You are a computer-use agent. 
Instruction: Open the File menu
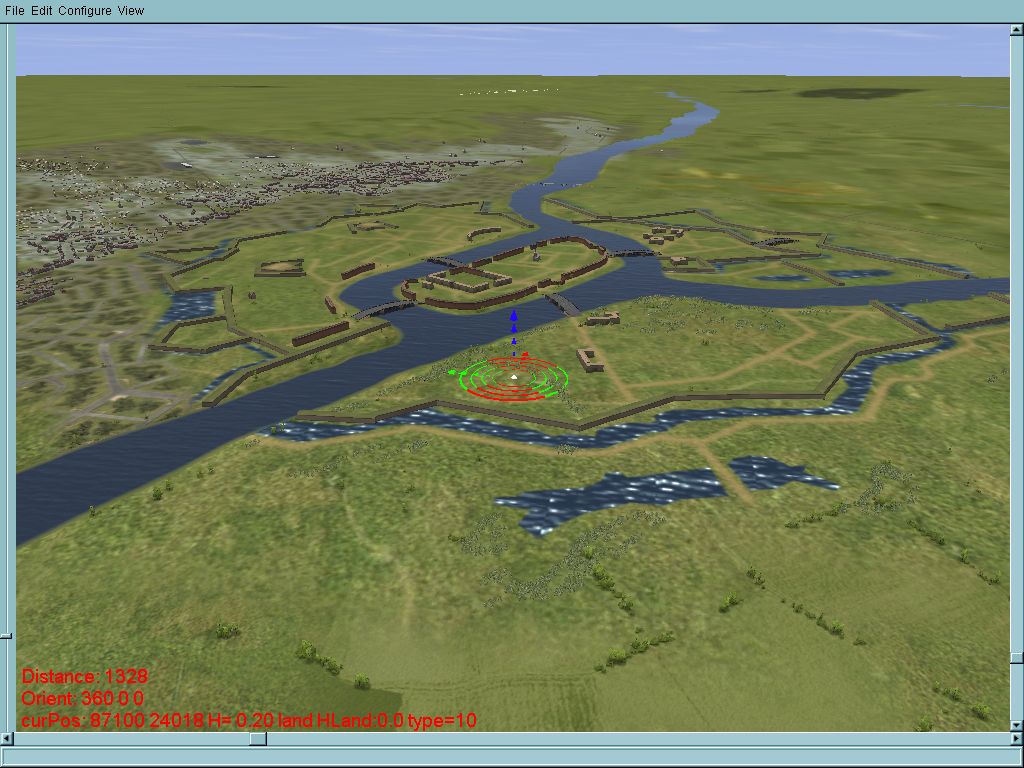pos(14,10)
